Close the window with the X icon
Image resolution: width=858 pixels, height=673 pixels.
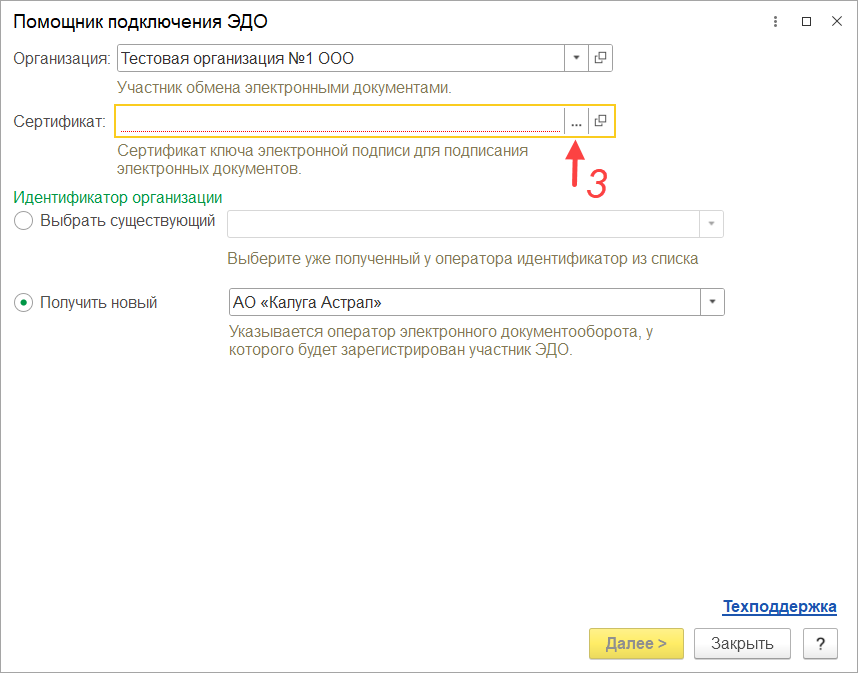click(x=836, y=21)
